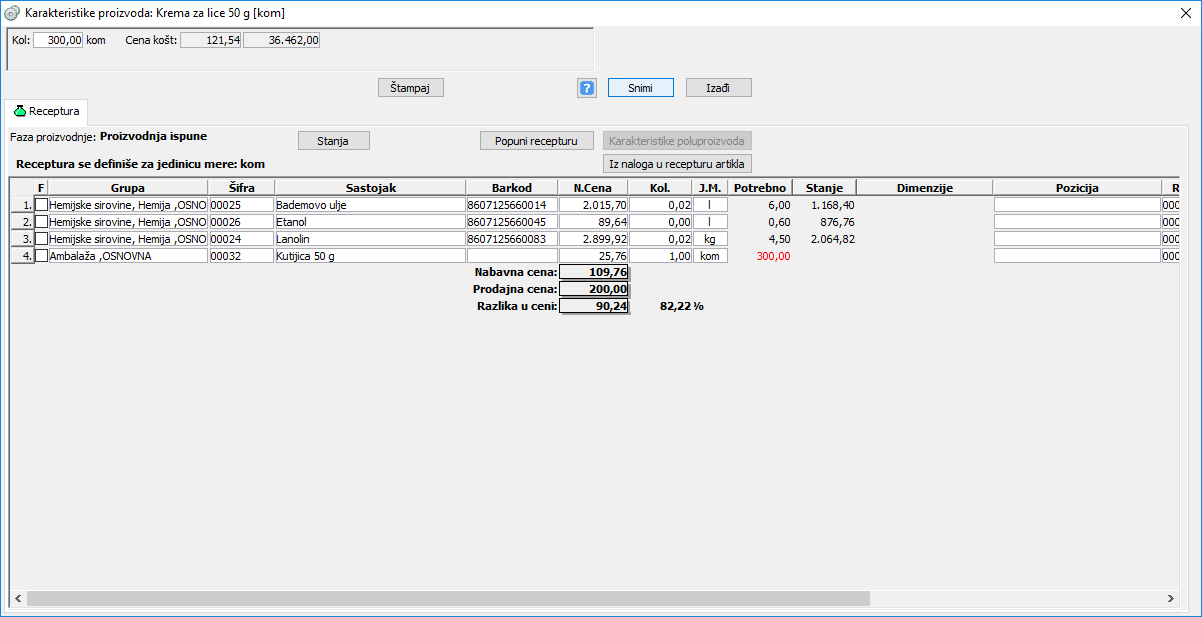The width and height of the screenshot is (1202, 617).
Task: Click the Šifra column header
Action: coord(241,187)
